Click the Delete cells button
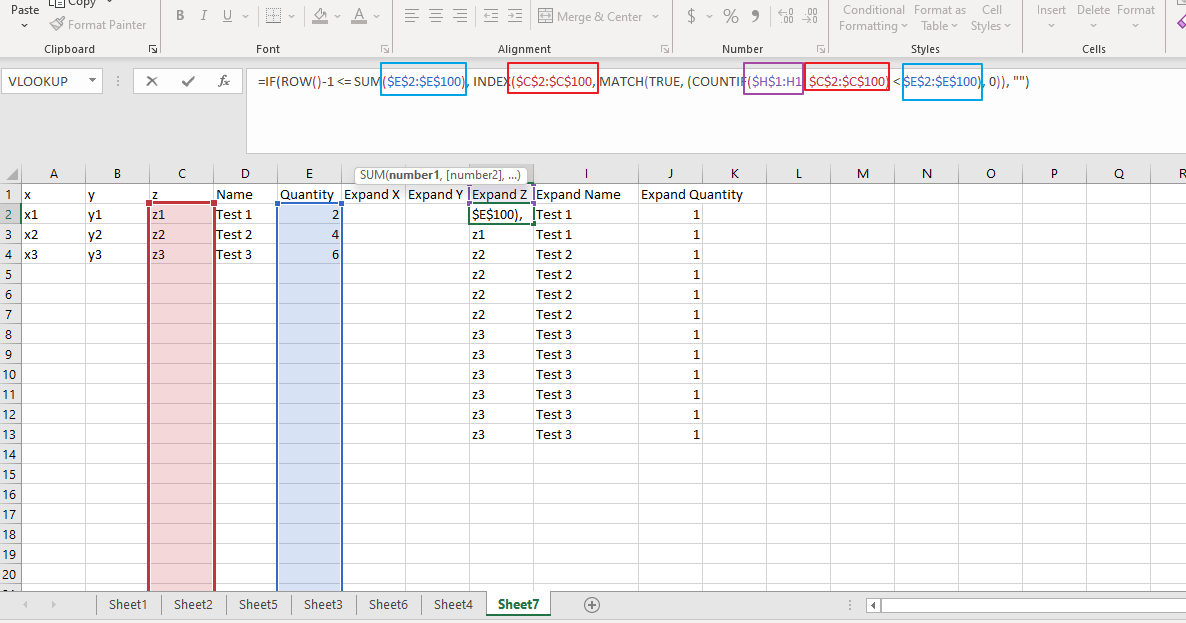1186x623 pixels. coord(1093,16)
